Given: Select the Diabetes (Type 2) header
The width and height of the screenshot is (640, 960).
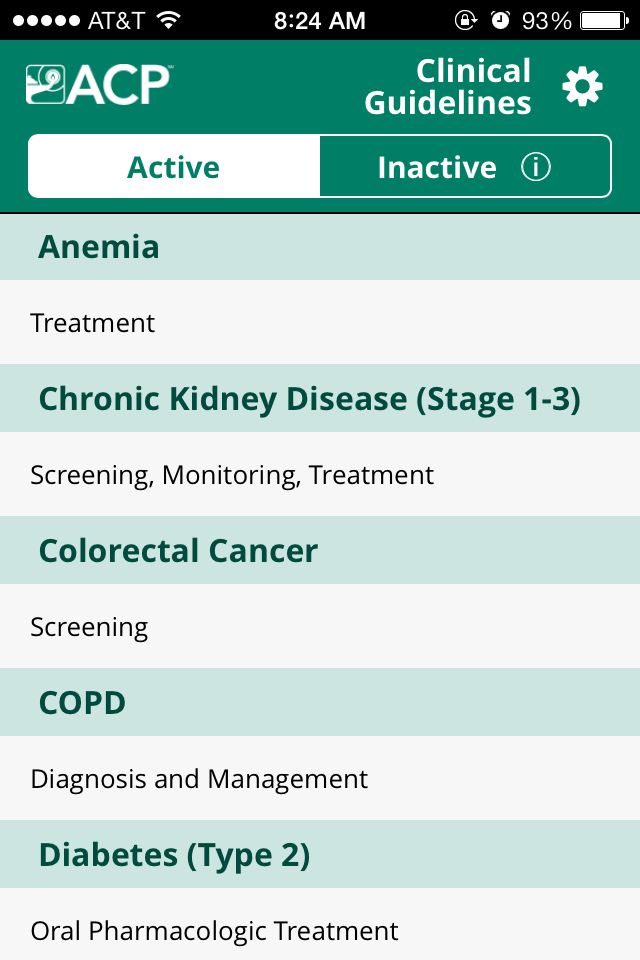Looking at the screenshot, I should (320, 854).
